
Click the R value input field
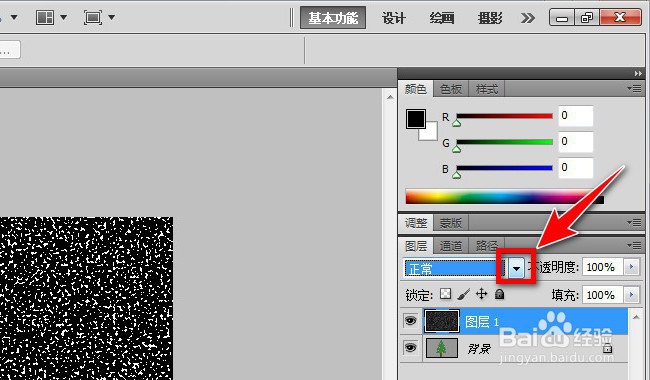575,116
